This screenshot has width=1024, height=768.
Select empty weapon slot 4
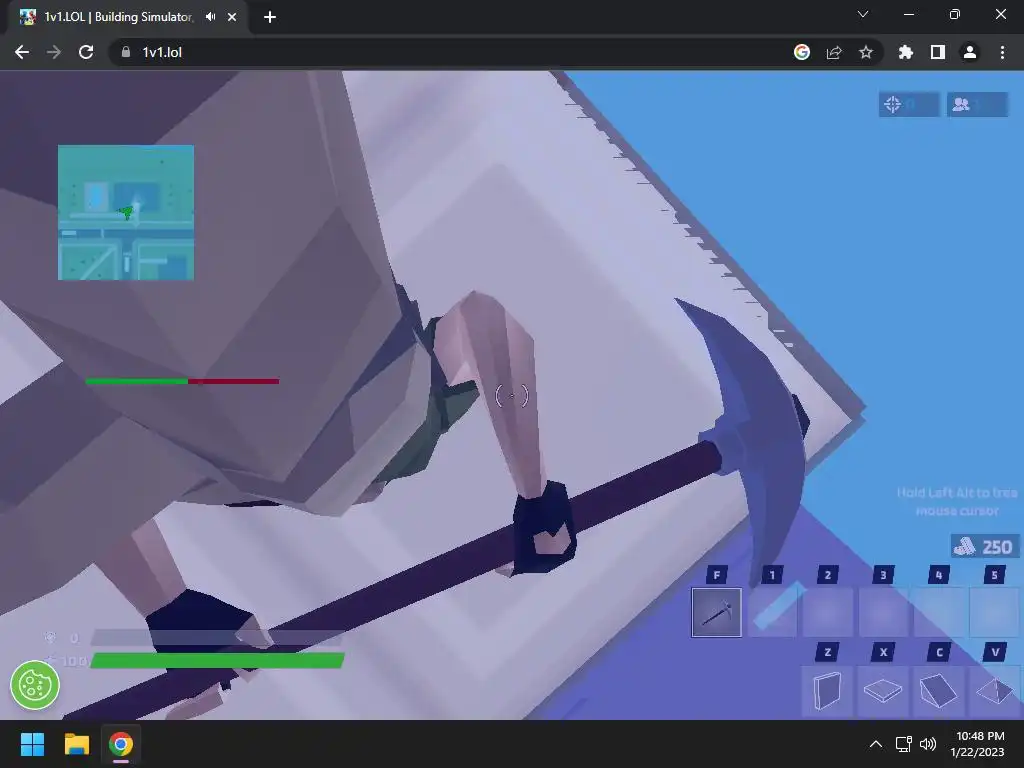coord(938,612)
